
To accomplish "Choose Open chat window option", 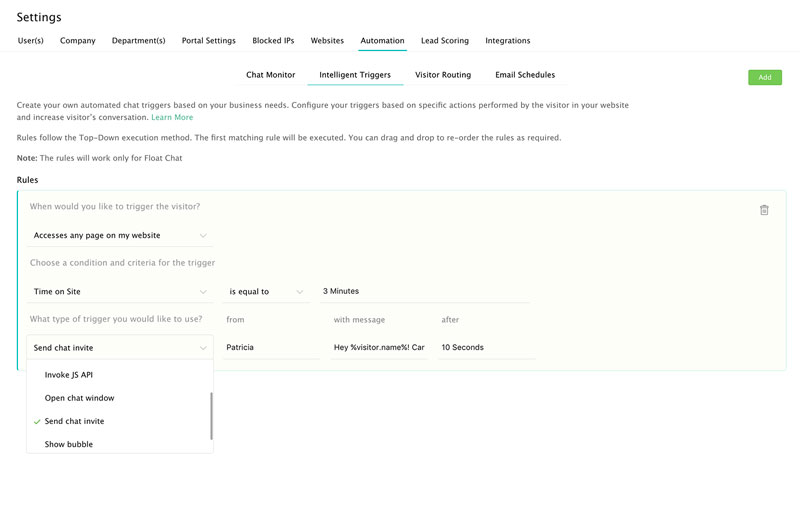I will pos(120,398).
